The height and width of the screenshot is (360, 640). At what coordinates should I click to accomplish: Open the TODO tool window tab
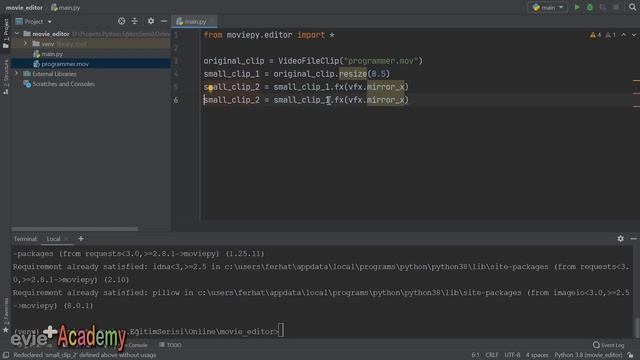pos(171,345)
